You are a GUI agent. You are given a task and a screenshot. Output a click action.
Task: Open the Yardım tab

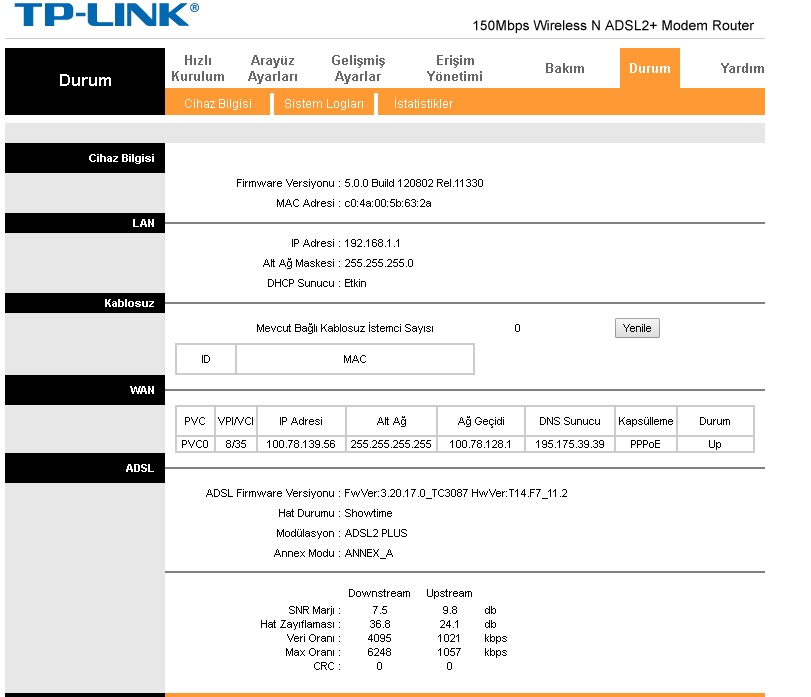point(742,68)
